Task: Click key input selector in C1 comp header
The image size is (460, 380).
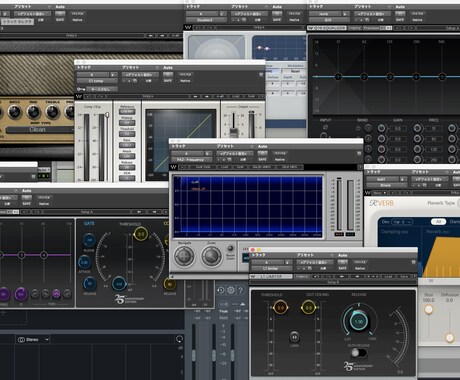Action: [102, 89]
